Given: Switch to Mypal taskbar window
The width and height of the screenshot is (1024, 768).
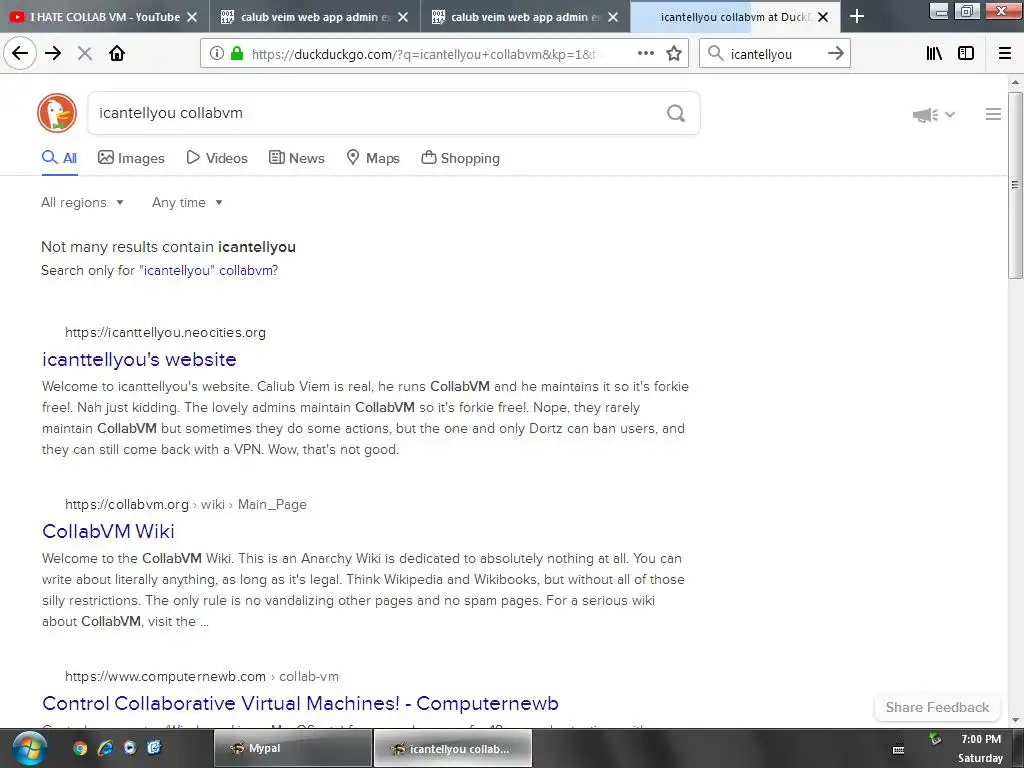Looking at the screenshot, I should (x=293, y=748).
